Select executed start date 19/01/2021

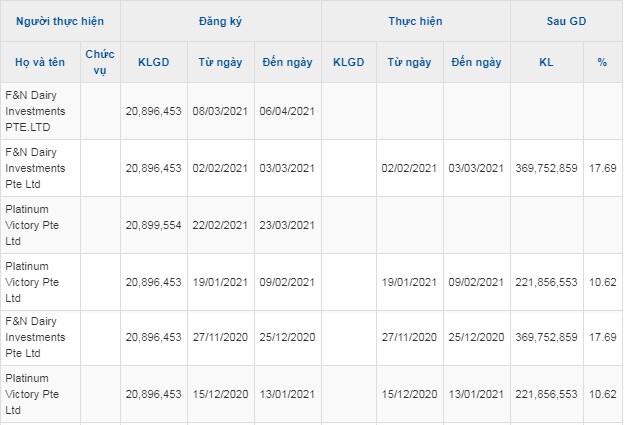(x=409, y=282)
